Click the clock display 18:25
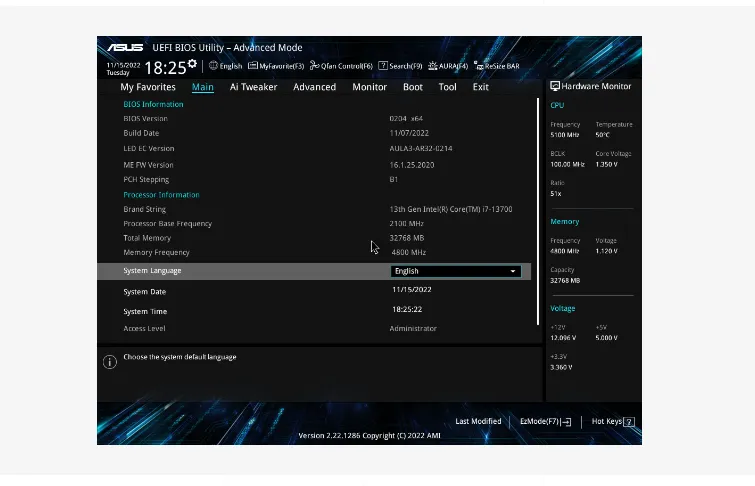 point(165,68)
